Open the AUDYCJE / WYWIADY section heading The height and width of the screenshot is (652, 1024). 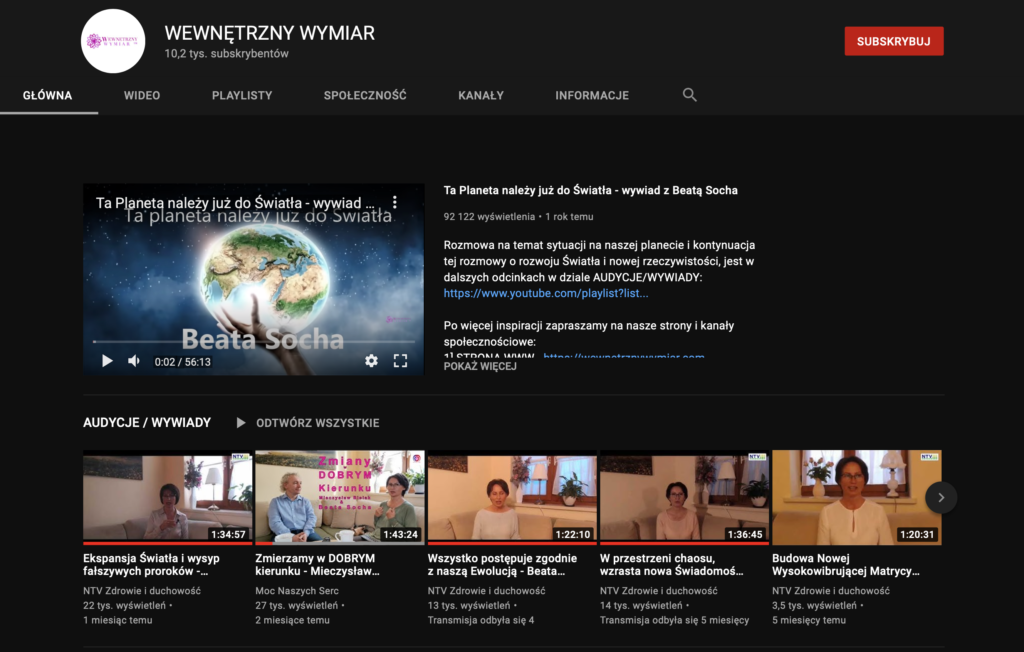[x=147, y=423]
